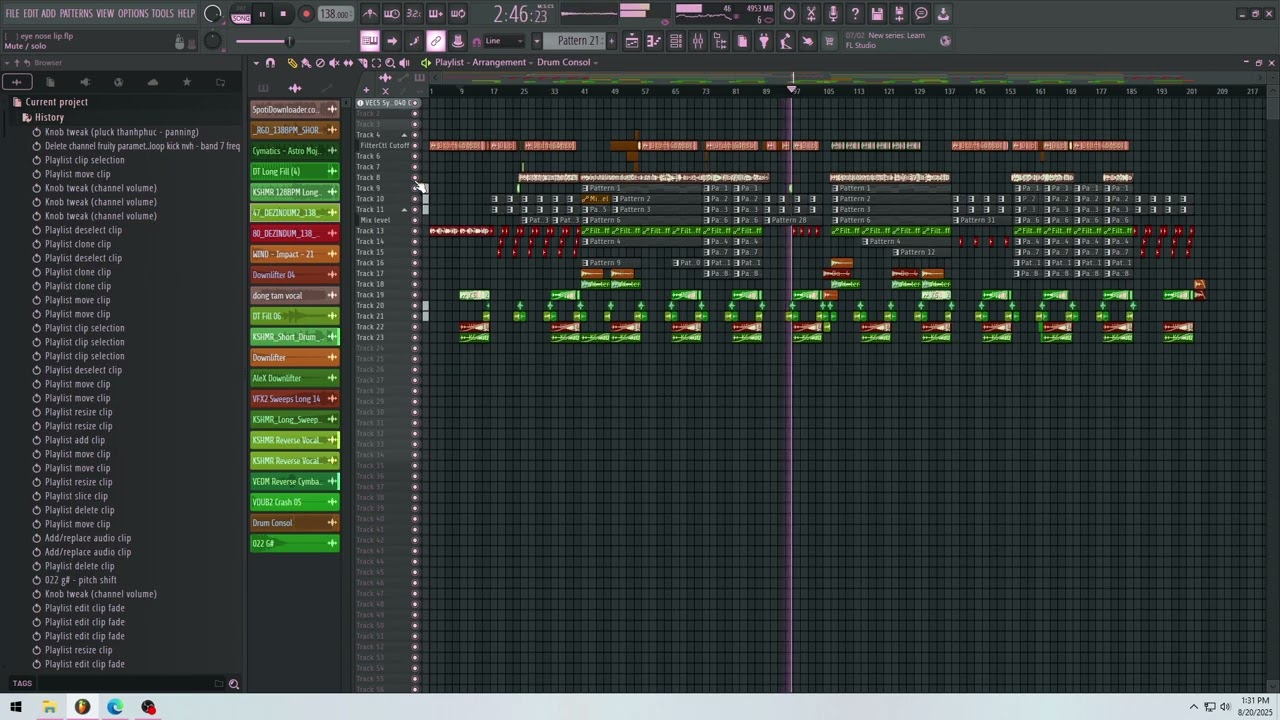Open the plugin picker plug icon
Viewport: 1280px width, 720px height.
pos(763,41)
